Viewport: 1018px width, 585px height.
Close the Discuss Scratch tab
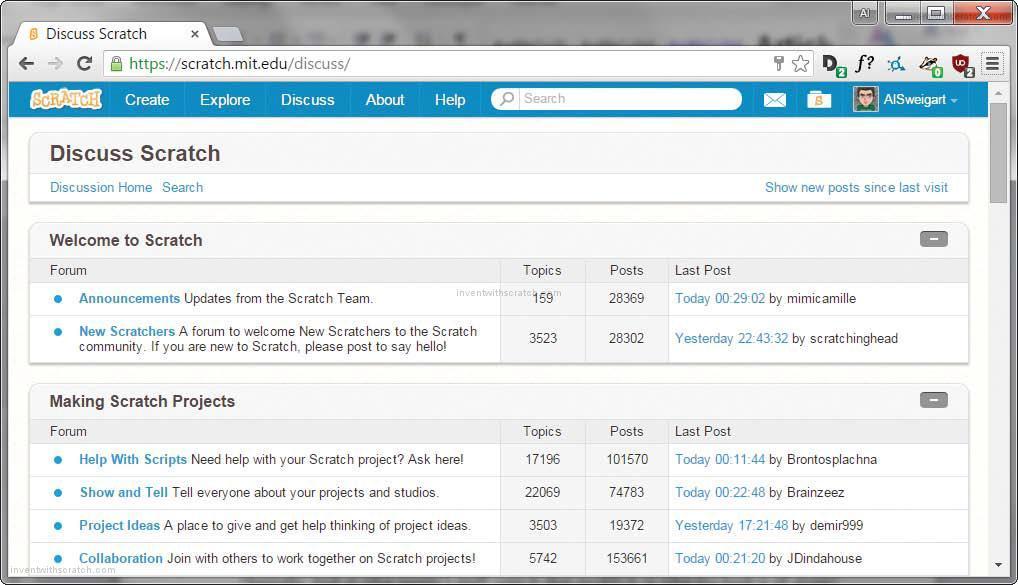click(194, 34)
